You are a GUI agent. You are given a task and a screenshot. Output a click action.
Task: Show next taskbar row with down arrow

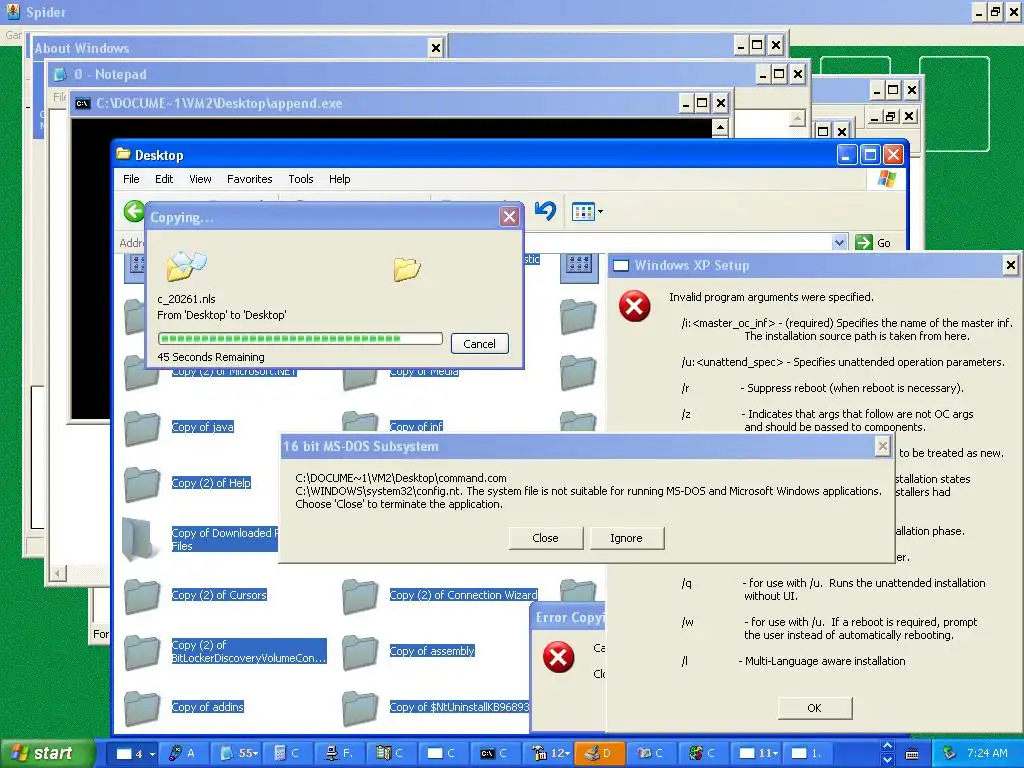[887, 760]
